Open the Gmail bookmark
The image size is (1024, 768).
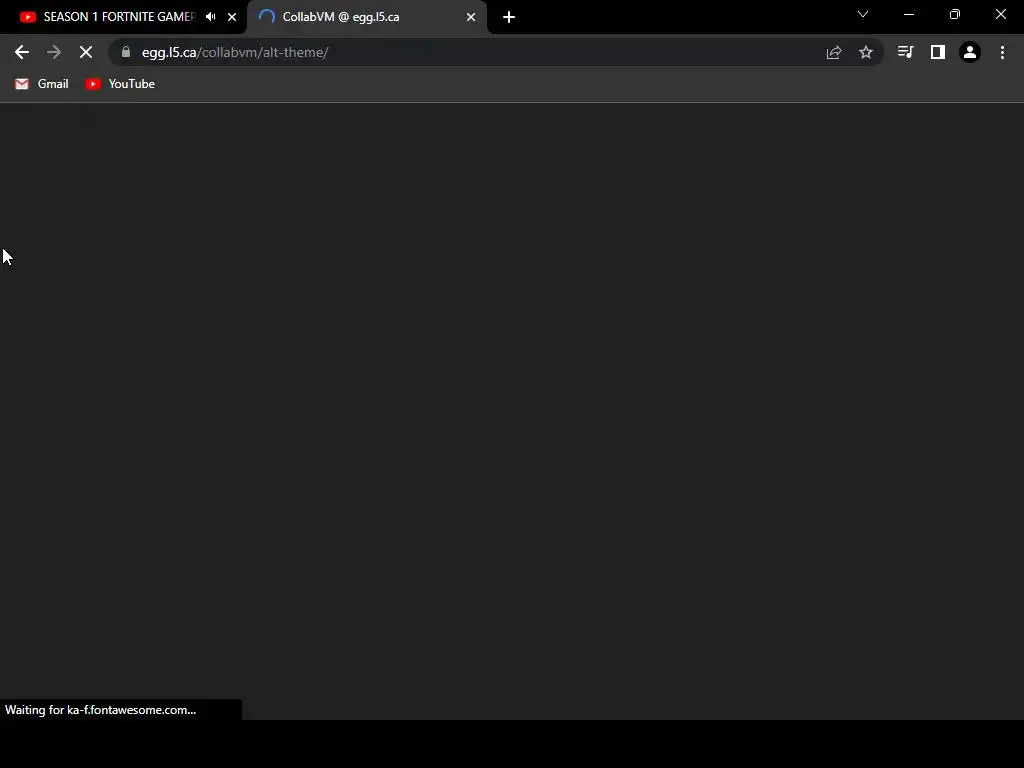(x=42, y=84)
